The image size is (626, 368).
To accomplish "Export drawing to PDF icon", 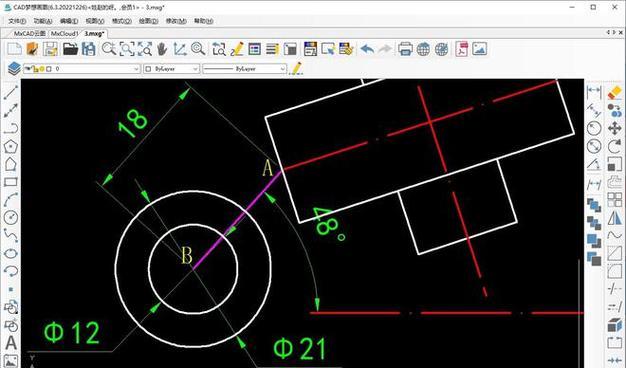I will 462,49.
